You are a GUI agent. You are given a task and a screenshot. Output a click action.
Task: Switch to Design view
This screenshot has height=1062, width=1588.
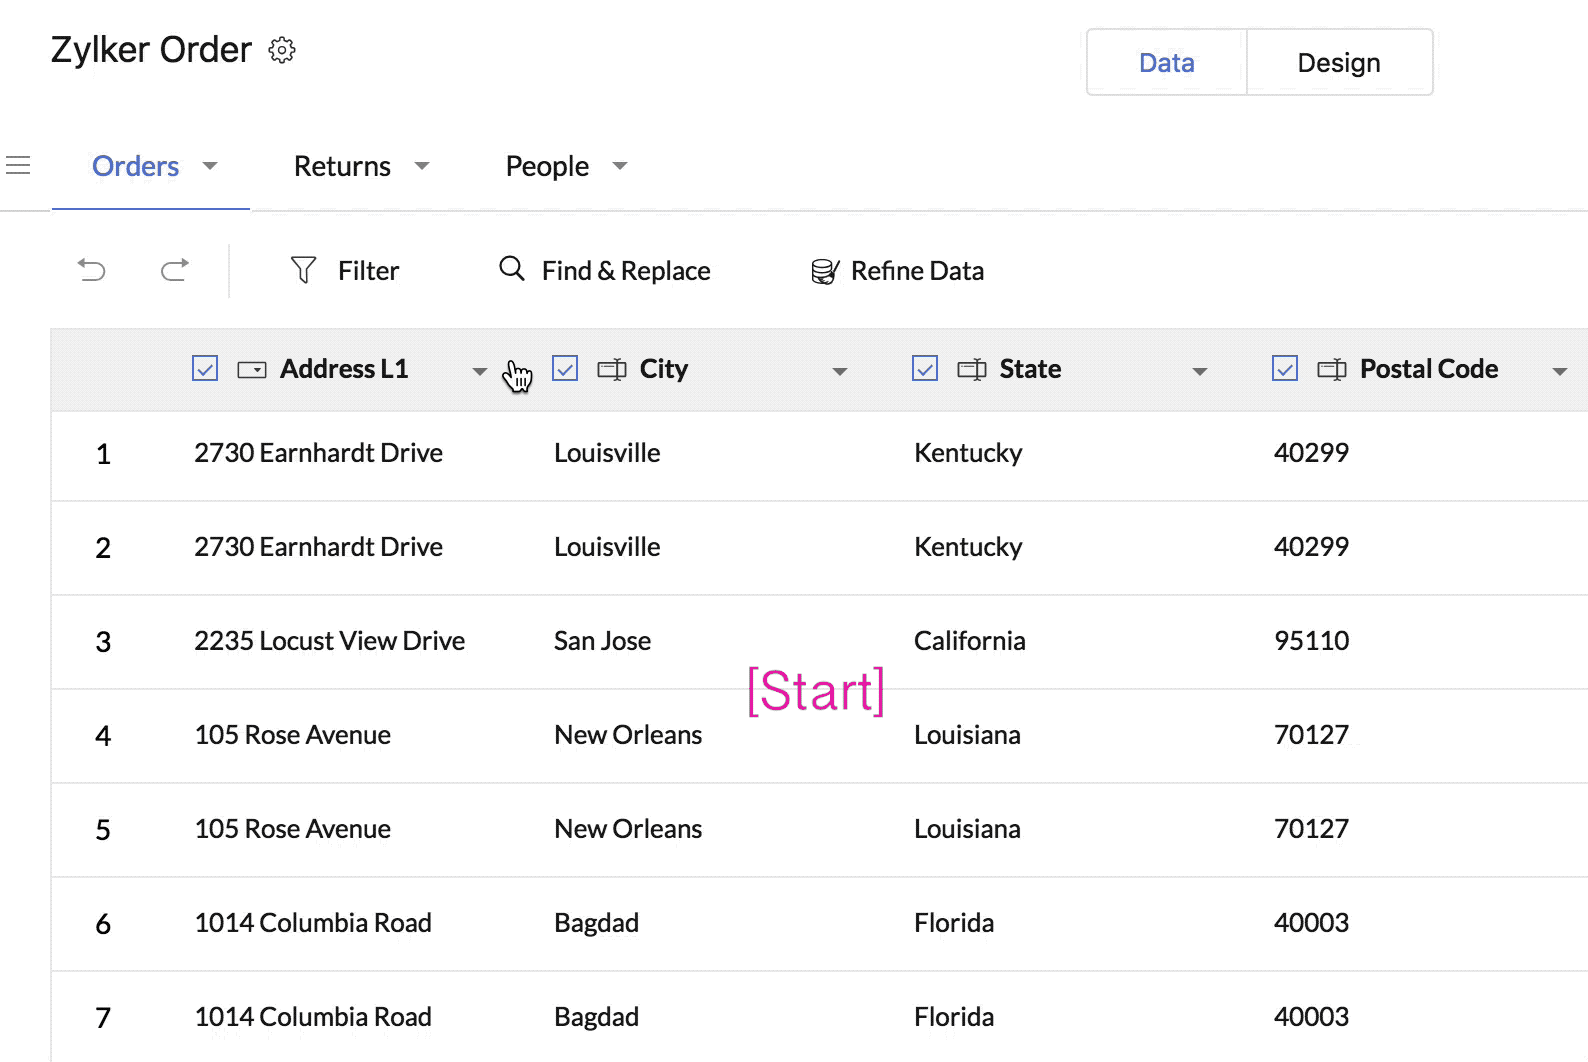pos(1338,63)
